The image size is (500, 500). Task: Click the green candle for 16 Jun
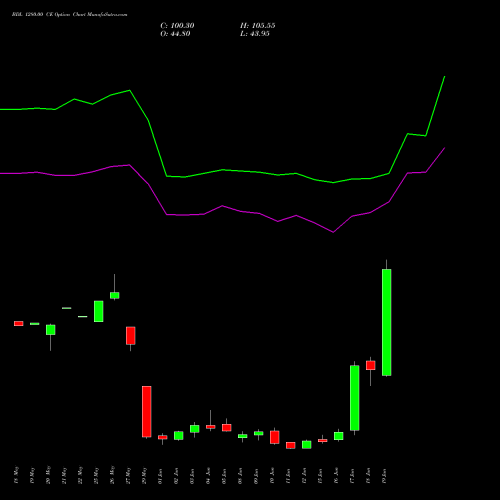[339, 436]
